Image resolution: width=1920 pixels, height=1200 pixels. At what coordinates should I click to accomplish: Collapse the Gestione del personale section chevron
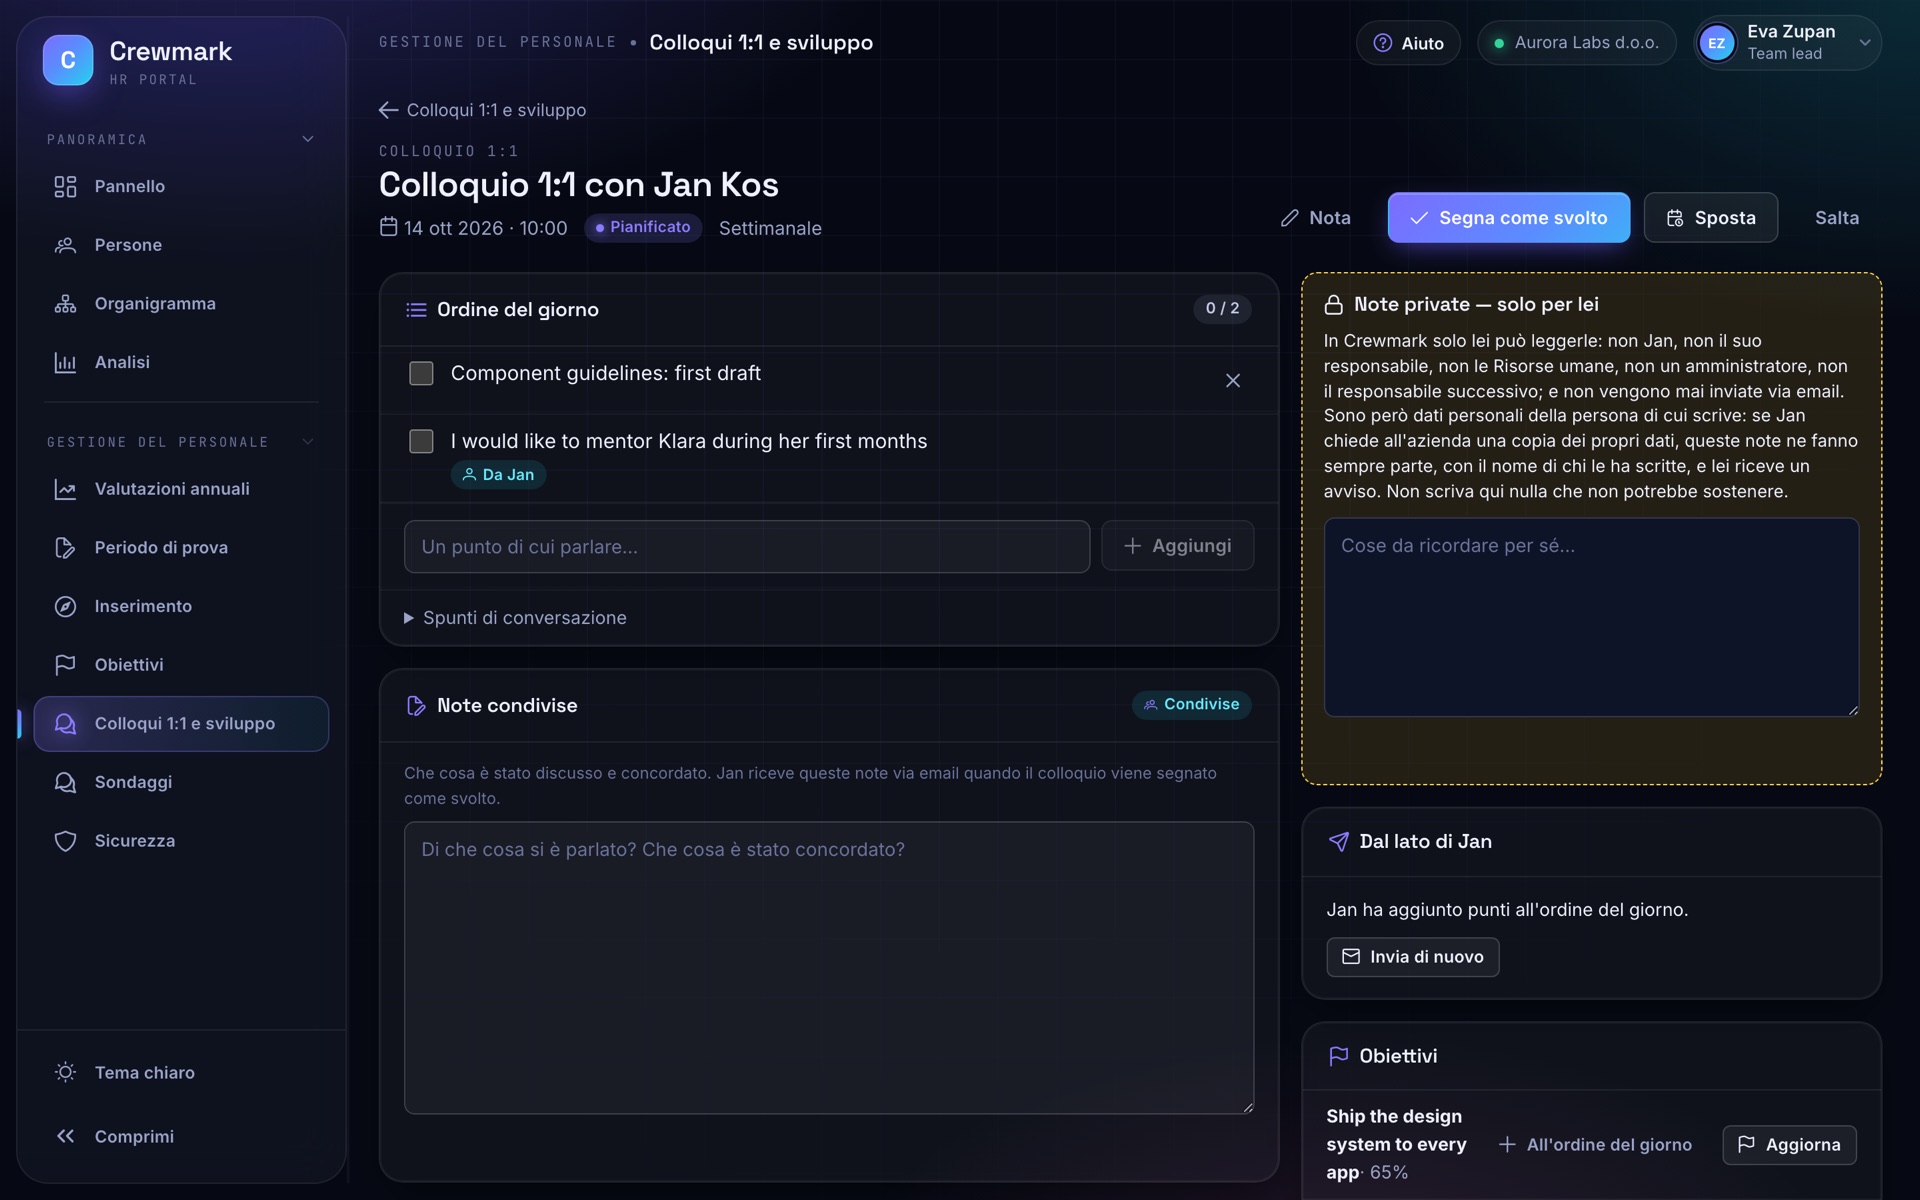308,442
